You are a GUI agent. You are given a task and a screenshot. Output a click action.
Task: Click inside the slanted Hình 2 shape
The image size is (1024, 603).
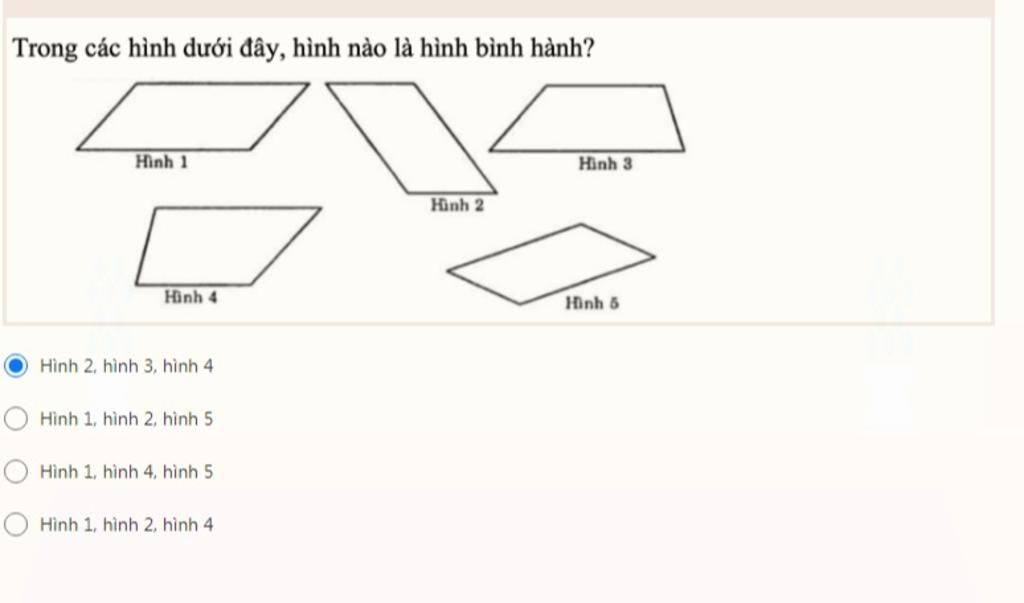pos(411,138)
